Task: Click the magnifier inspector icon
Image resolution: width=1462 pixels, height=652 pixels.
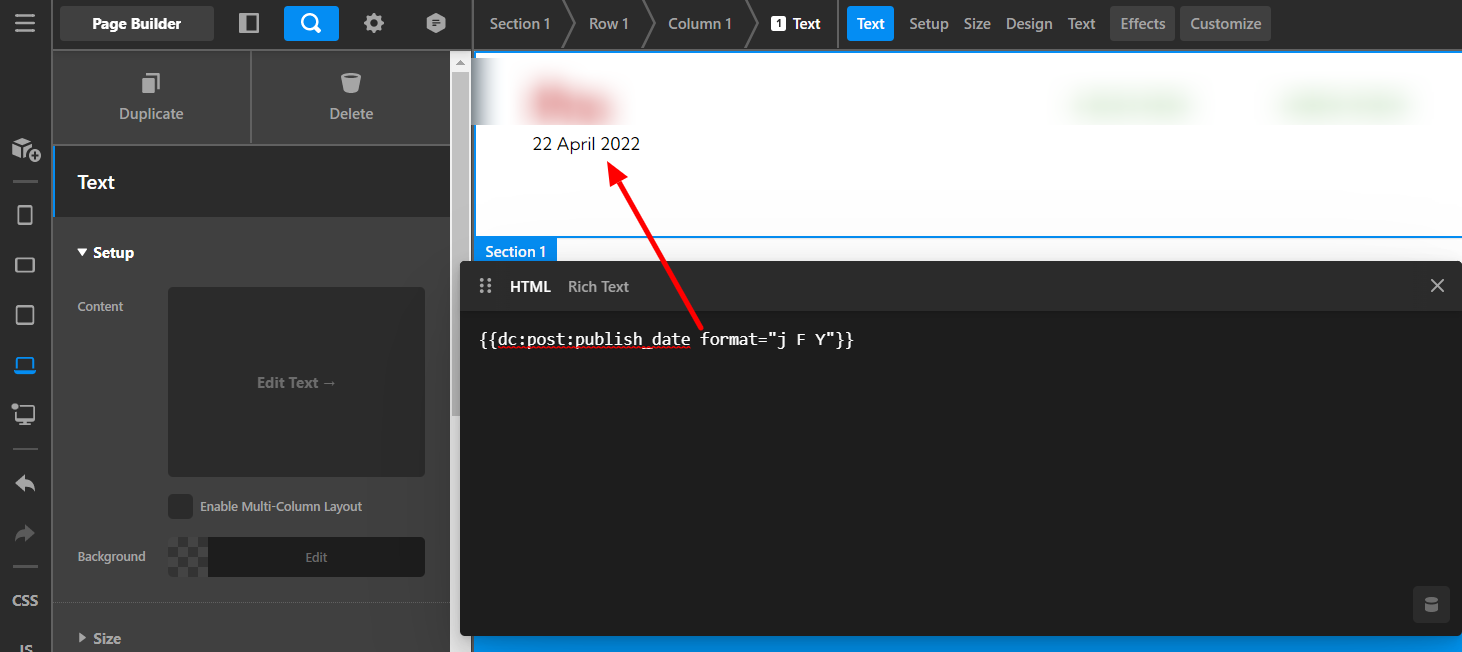Action: pyautogui.click(x=311, y=23)
